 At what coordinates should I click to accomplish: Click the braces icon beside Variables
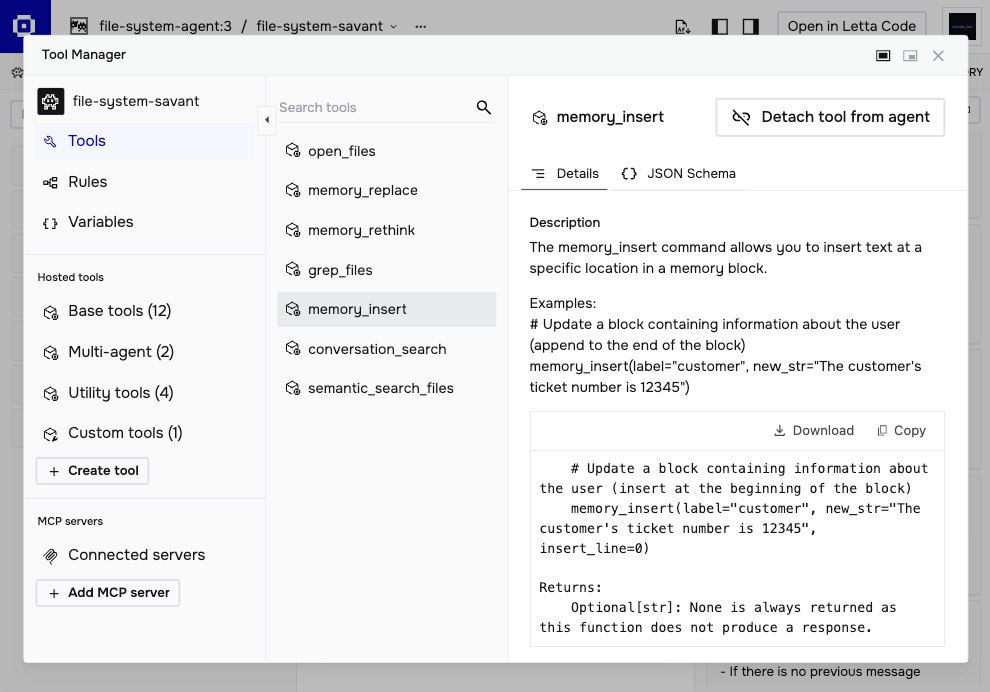(x=51, y=223)
